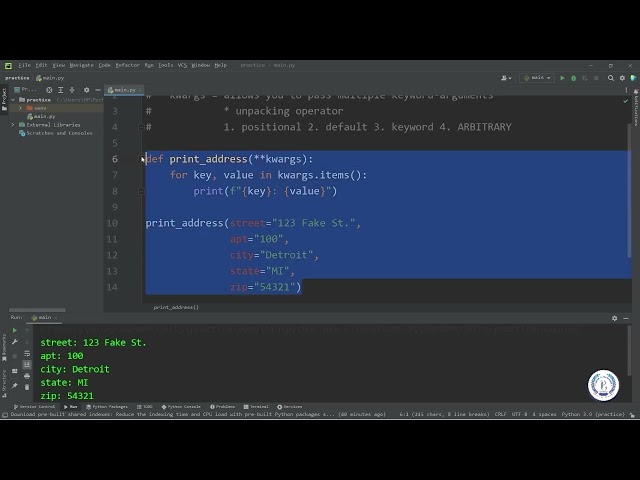Click the wrench icon in Run panel
Screen dimensions: 640x480
point(15,342)
